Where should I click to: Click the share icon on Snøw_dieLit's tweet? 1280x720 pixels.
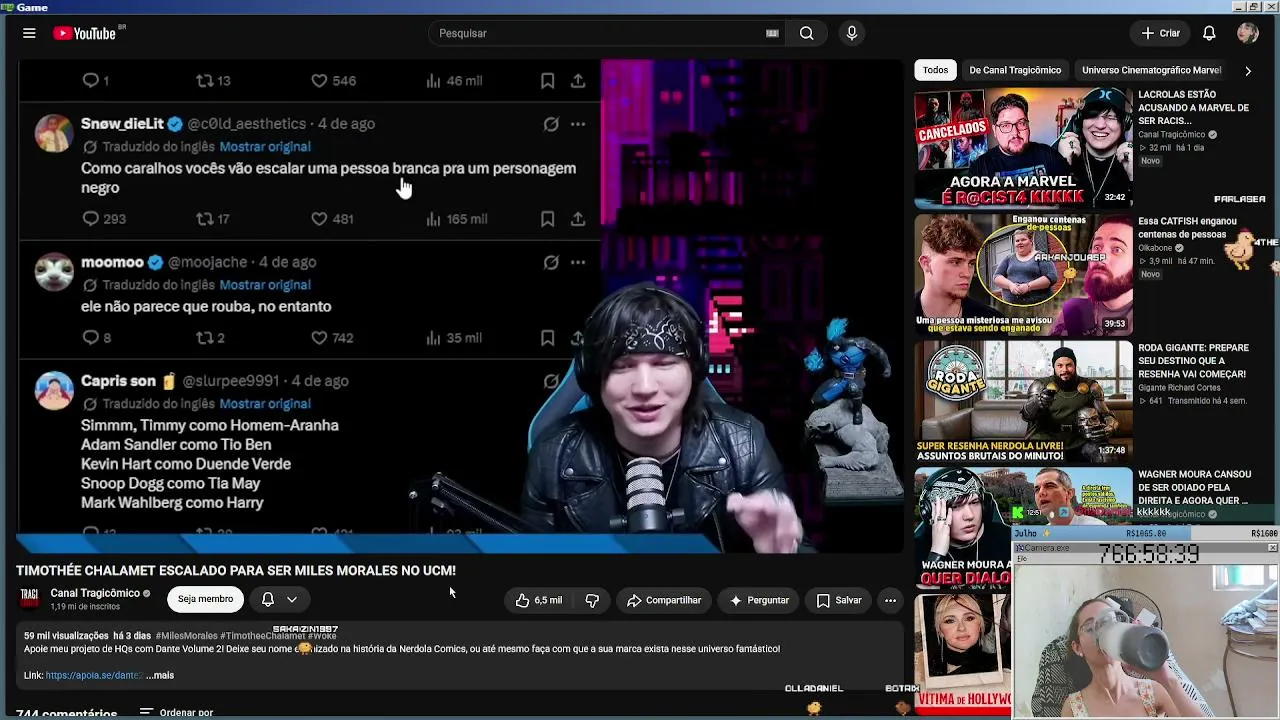point(578,219)
